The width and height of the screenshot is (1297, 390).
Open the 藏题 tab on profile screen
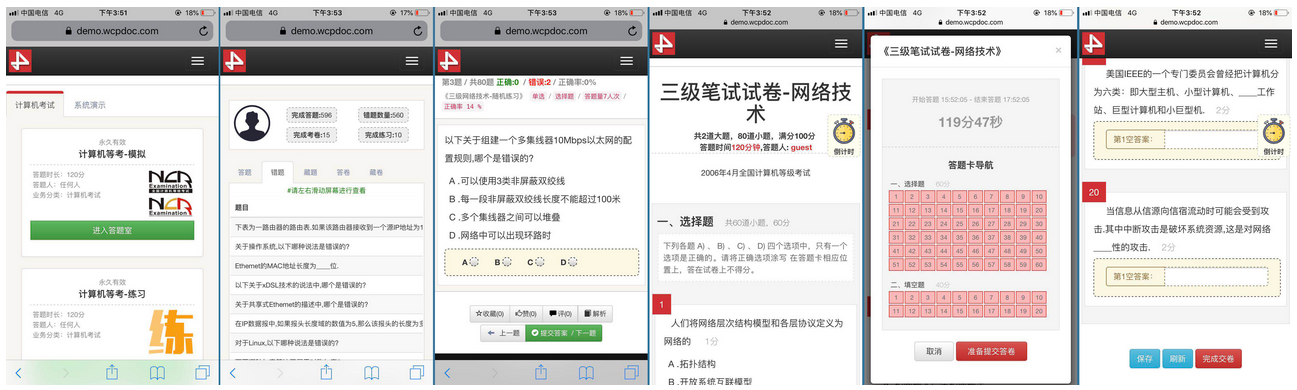pyautogui.click(x=311, y=172)
